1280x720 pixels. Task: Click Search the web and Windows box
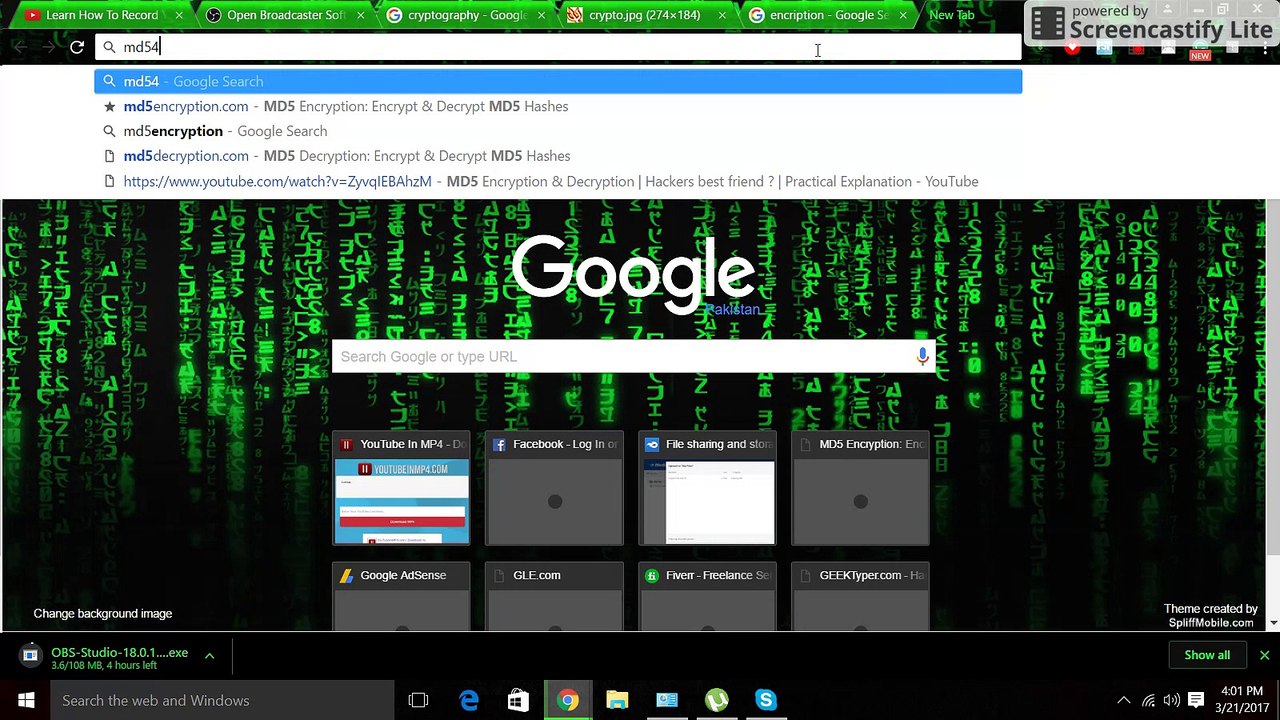pyautogui.click(x=221, y=700)
